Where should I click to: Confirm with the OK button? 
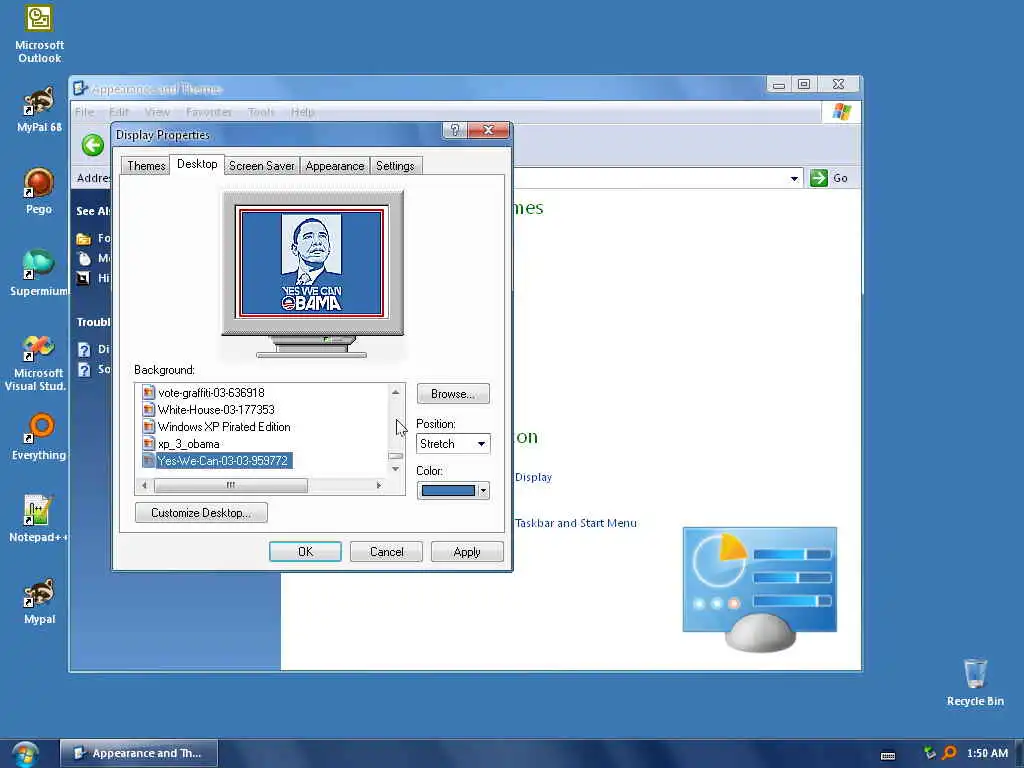pyautogui.click(x=305, y=552)
